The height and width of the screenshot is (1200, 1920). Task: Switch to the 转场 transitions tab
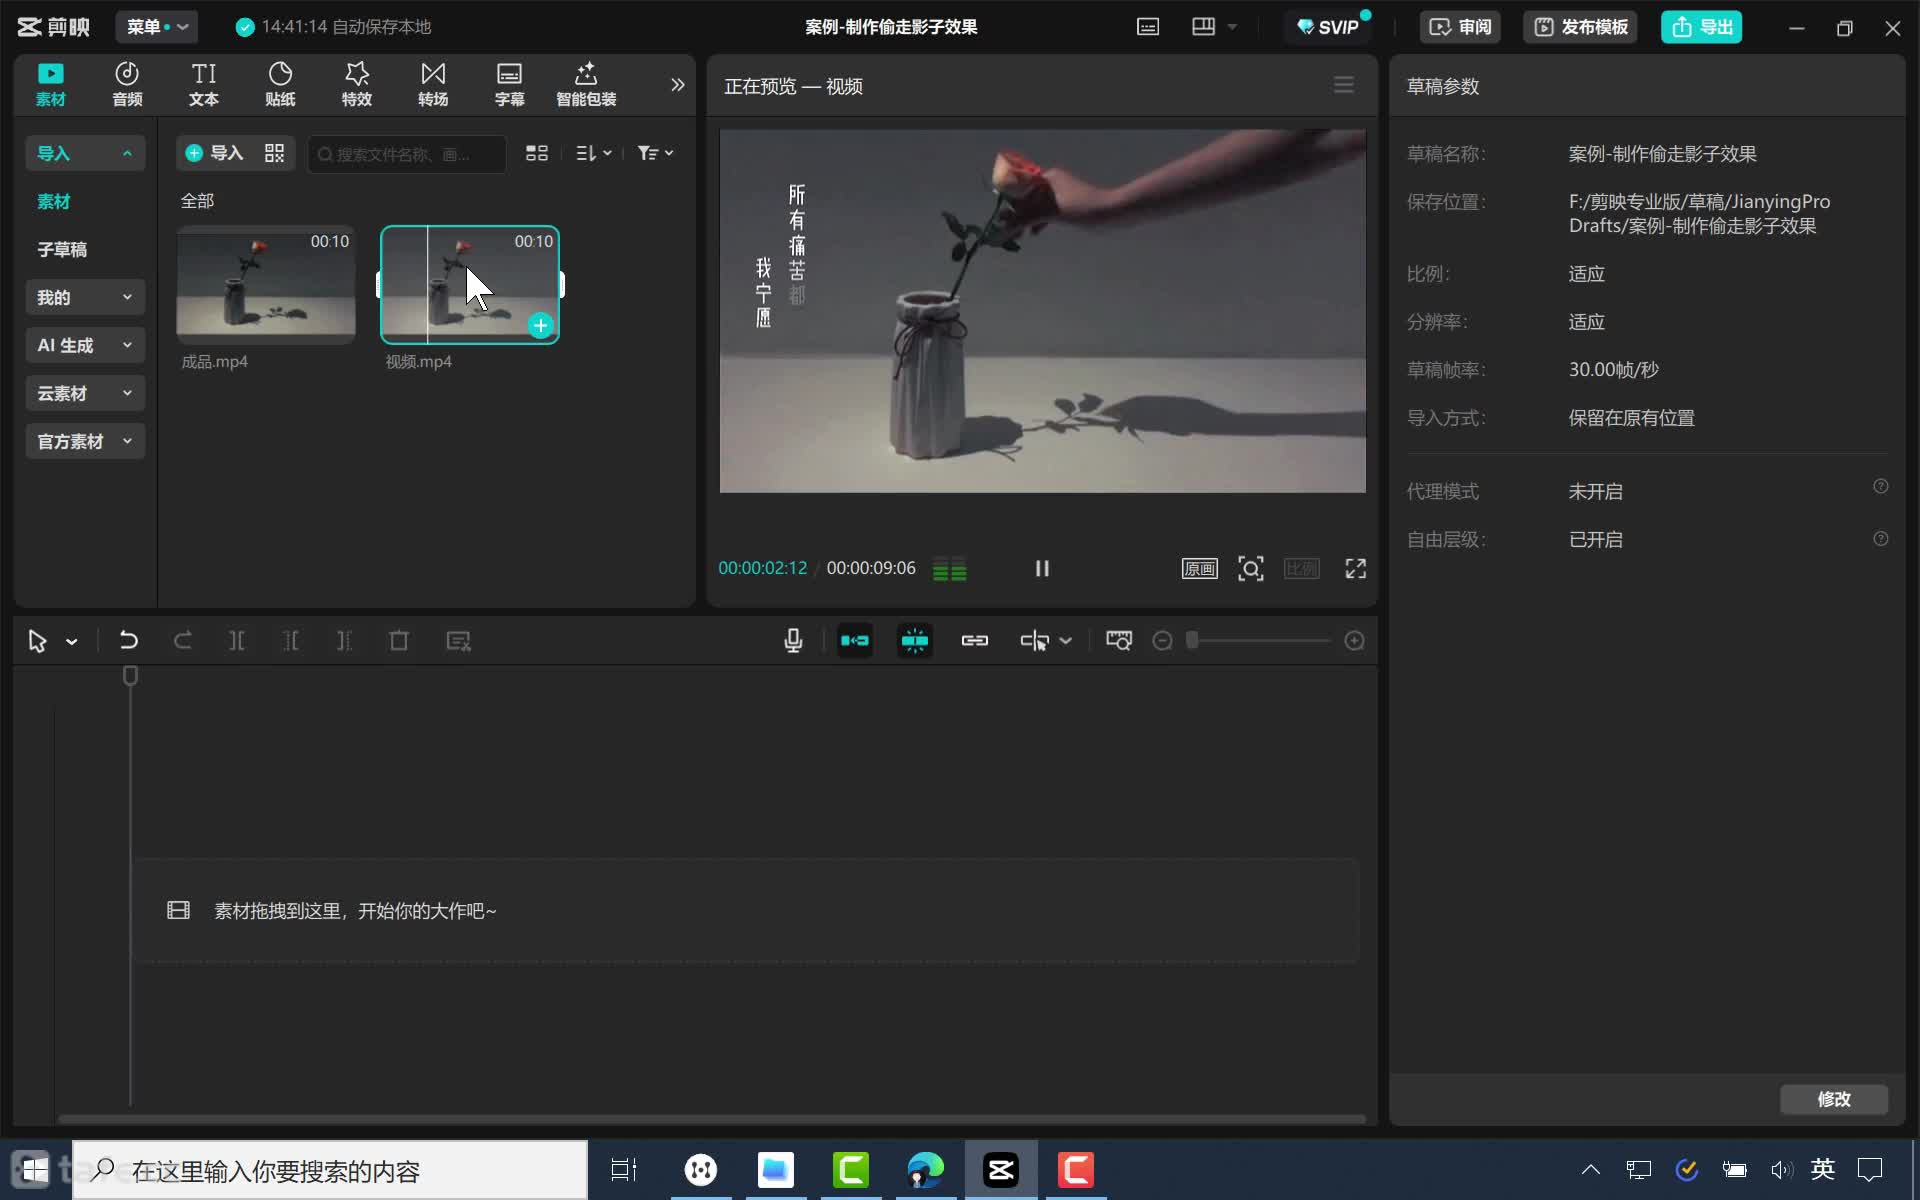point(433,84)
